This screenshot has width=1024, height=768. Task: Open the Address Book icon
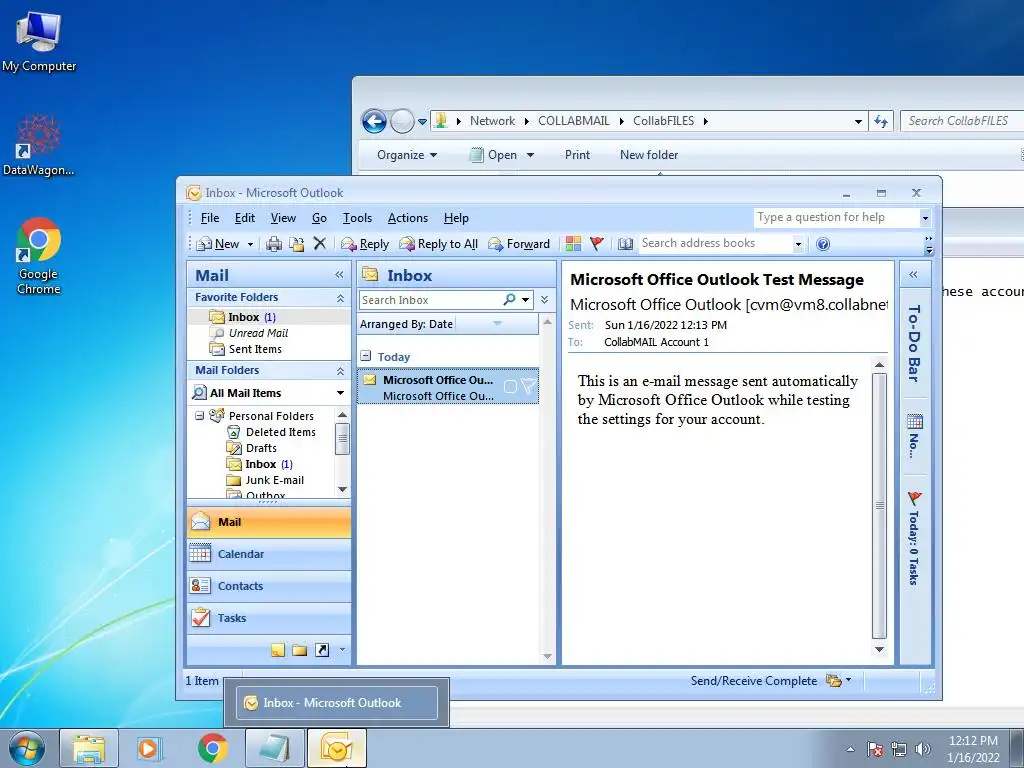click(626, 244)
